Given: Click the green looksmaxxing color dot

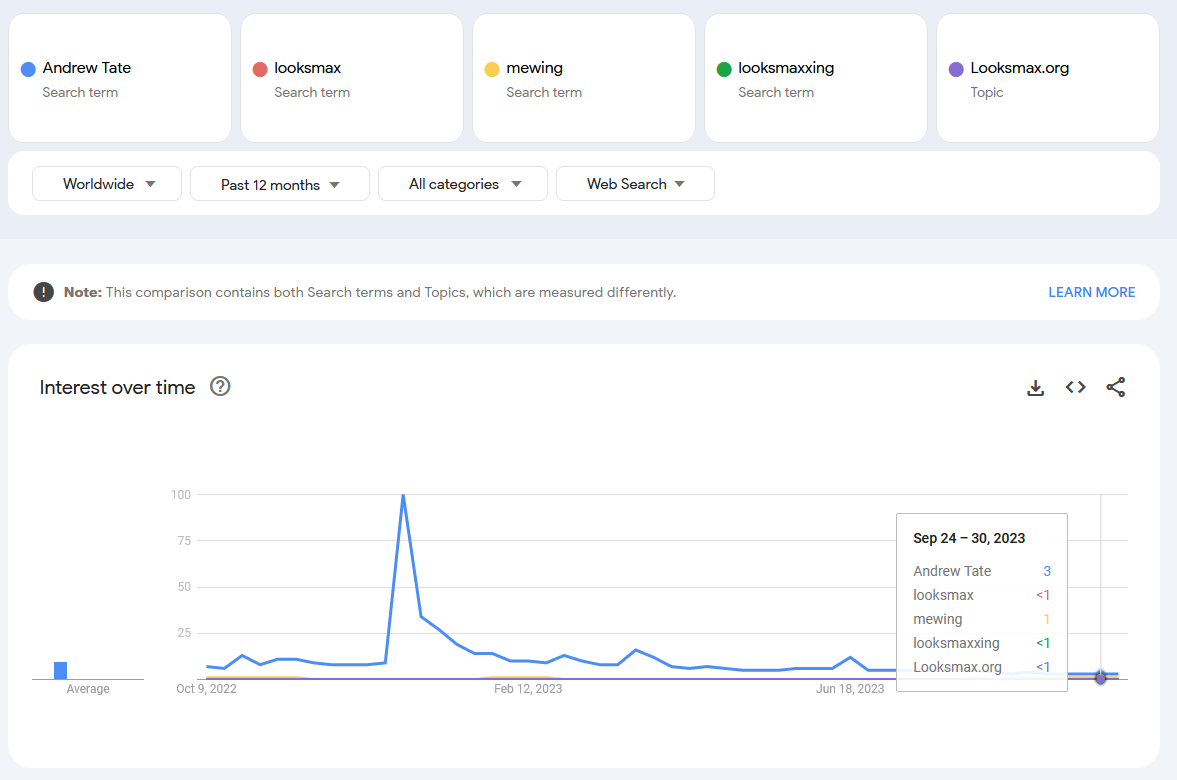Looking at the screenshot, I should point(724,69).
